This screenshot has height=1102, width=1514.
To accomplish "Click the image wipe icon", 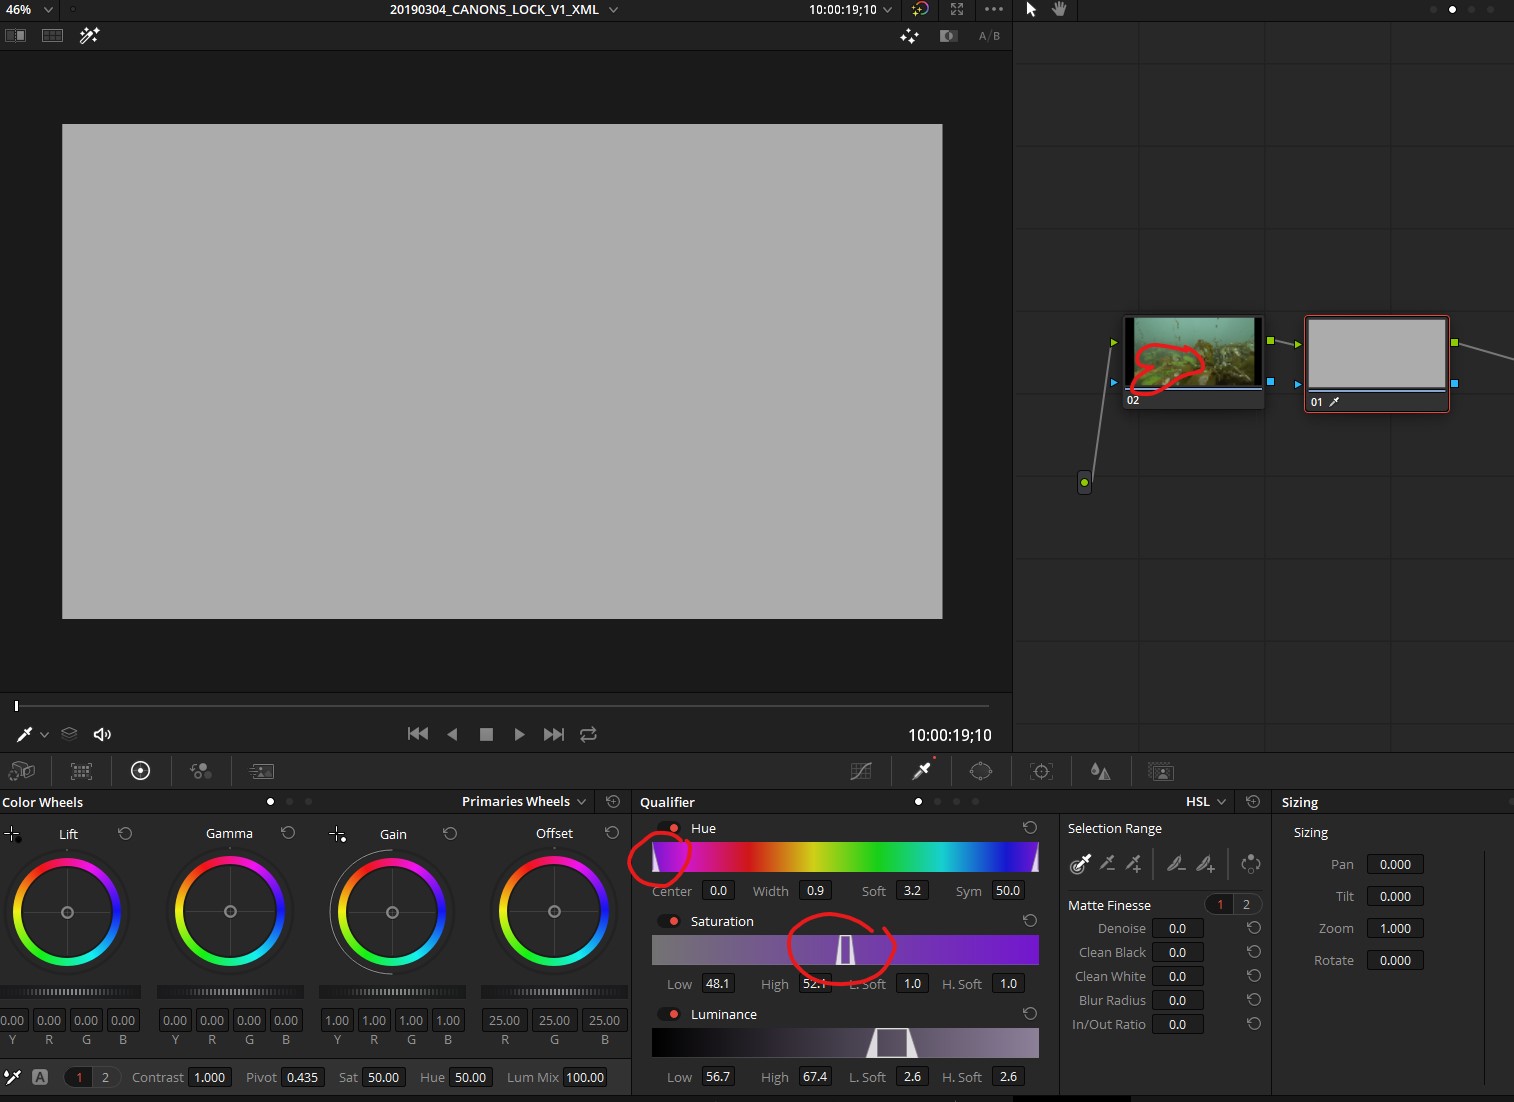I will tap(15, 36).
